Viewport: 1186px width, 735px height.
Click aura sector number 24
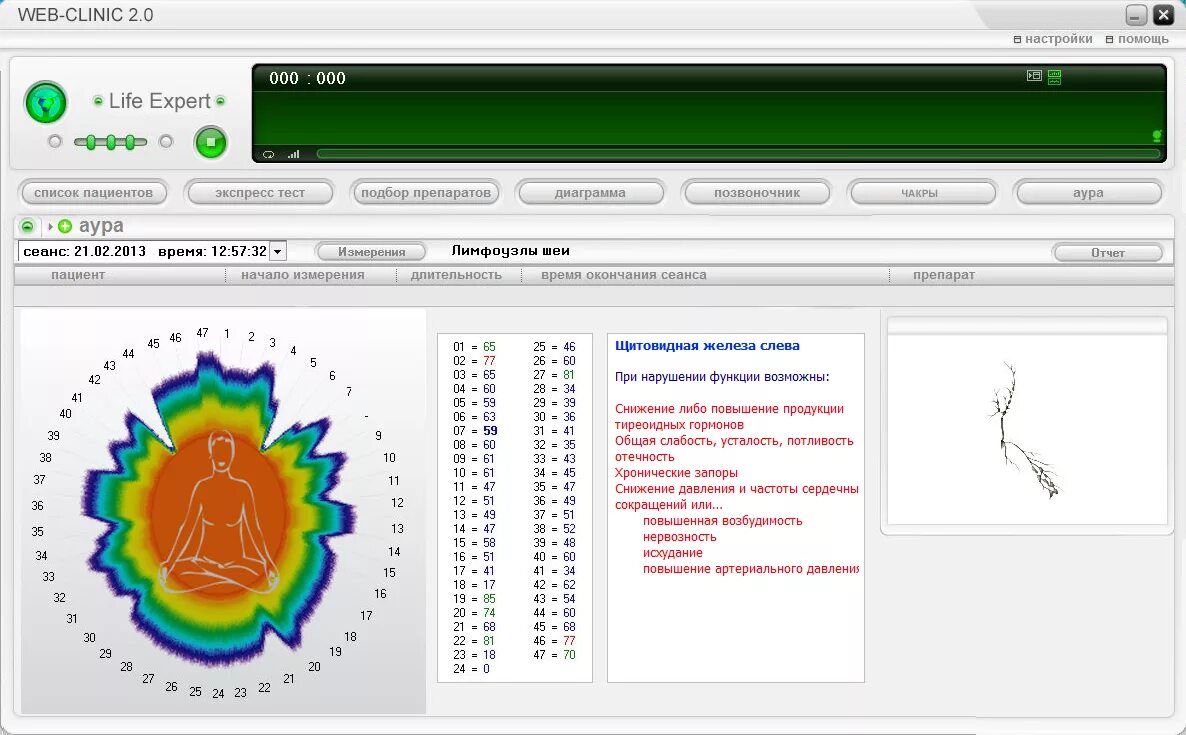point(218,693)
